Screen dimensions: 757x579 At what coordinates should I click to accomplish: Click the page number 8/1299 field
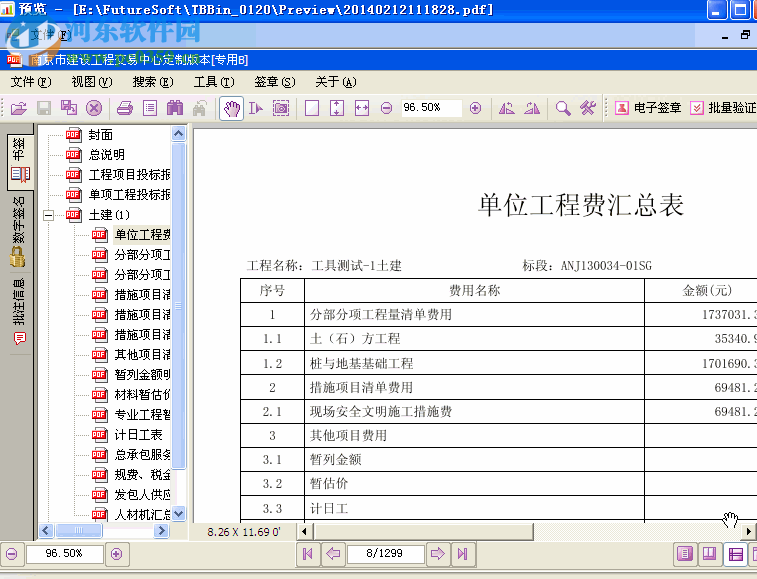385,553
